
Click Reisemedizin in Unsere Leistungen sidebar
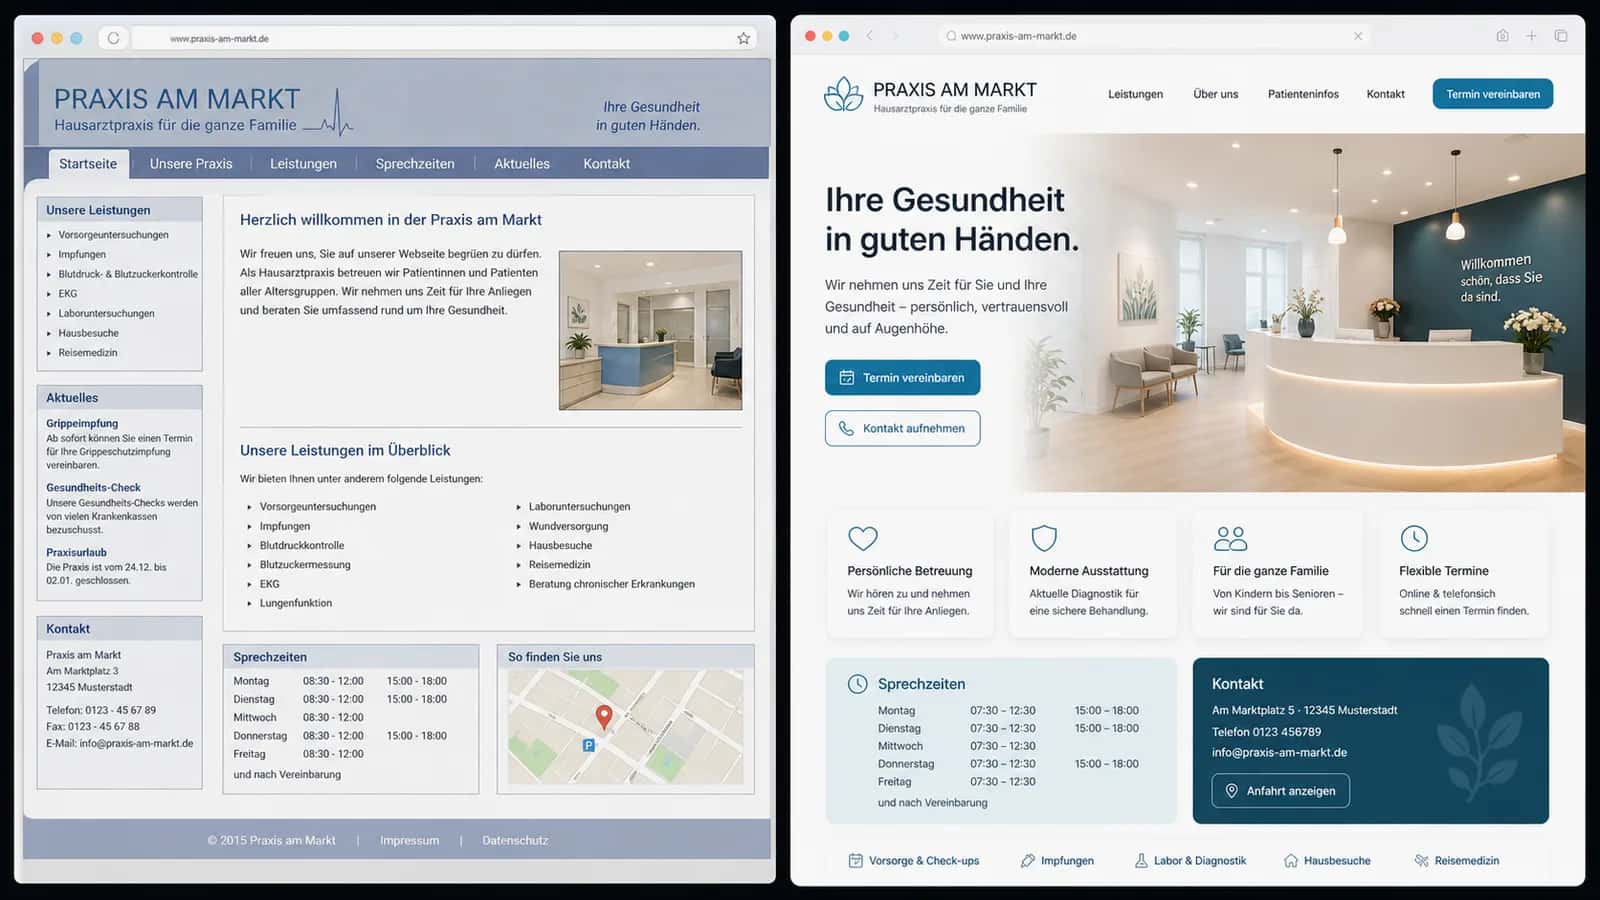tap(88, 353)
